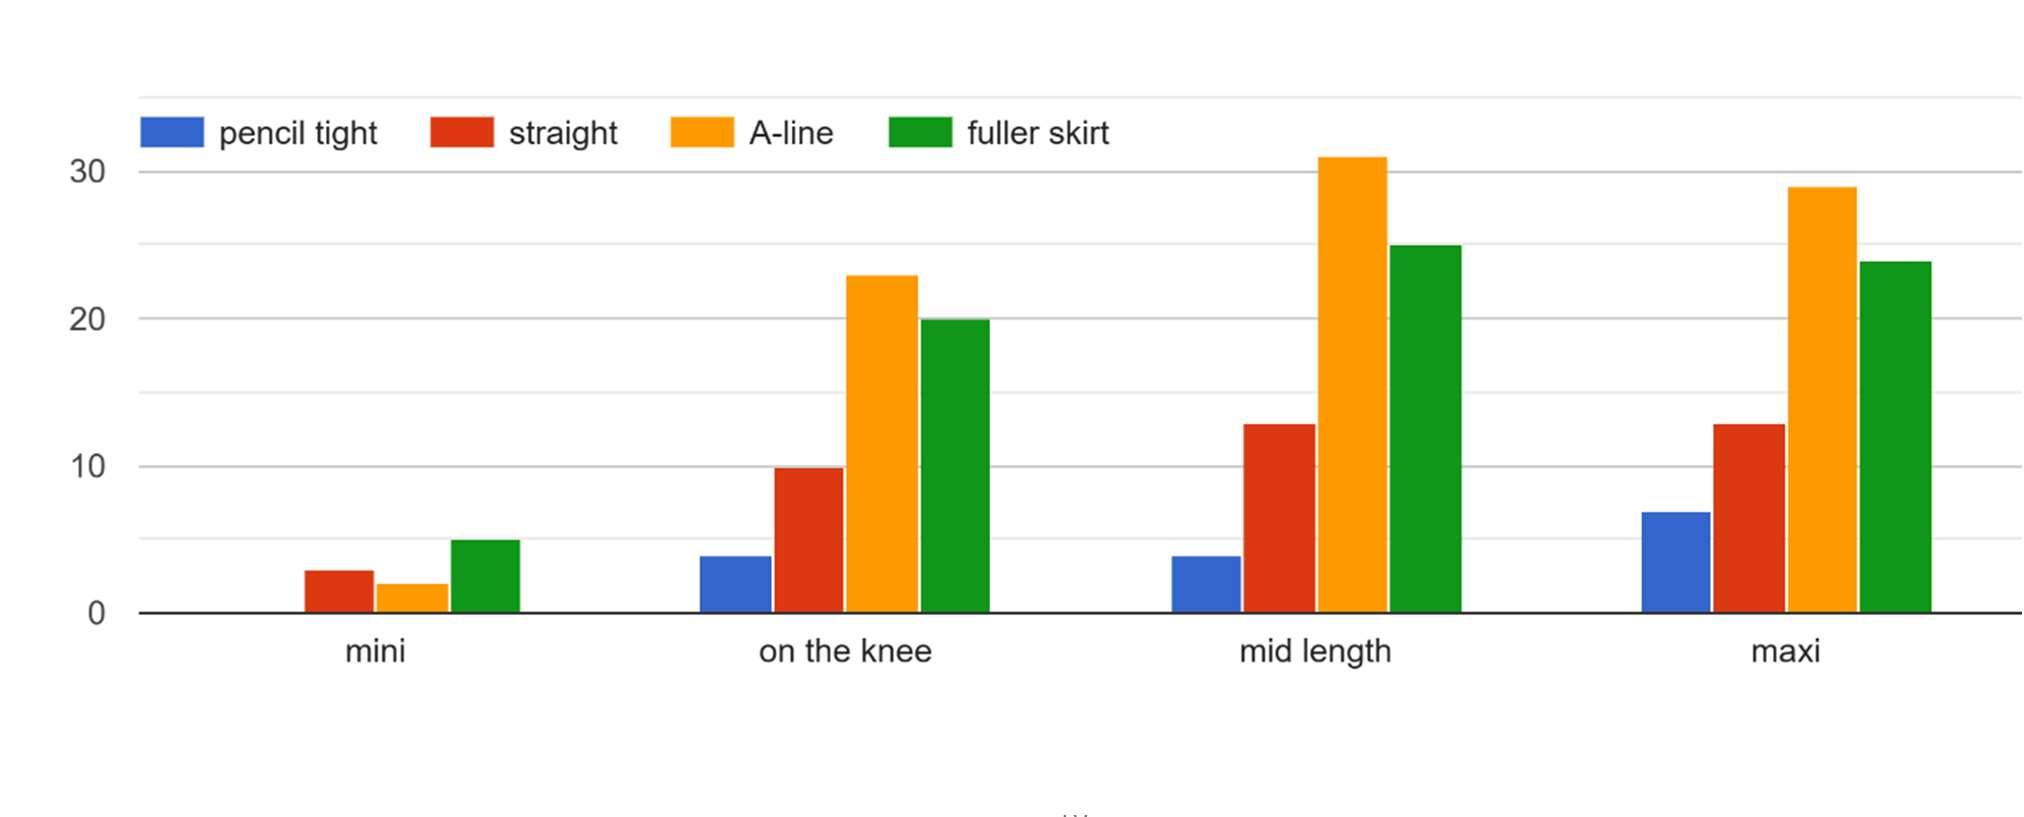
Task: Click the '30' y-axis value label
Action: [87, 172]
